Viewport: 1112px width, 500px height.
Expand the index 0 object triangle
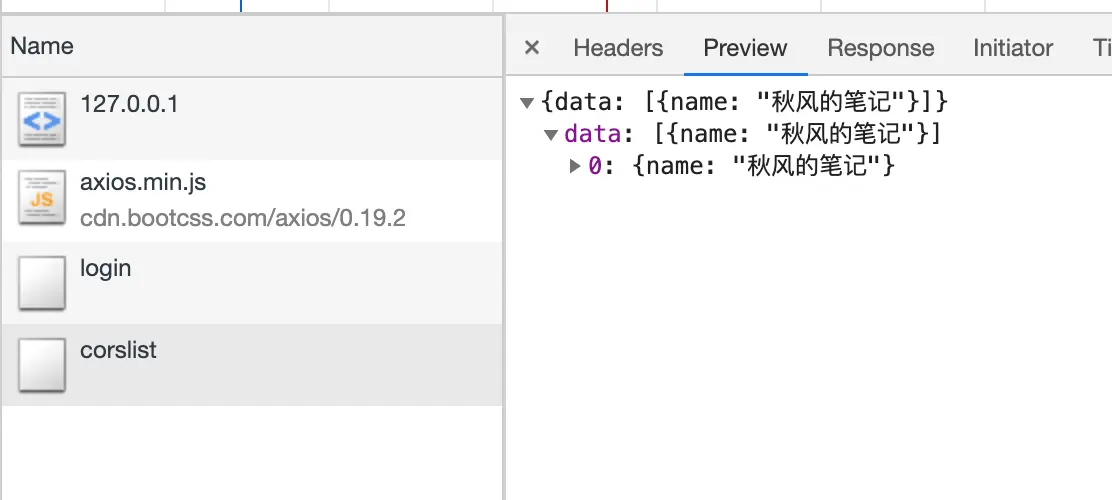point(575,167)
